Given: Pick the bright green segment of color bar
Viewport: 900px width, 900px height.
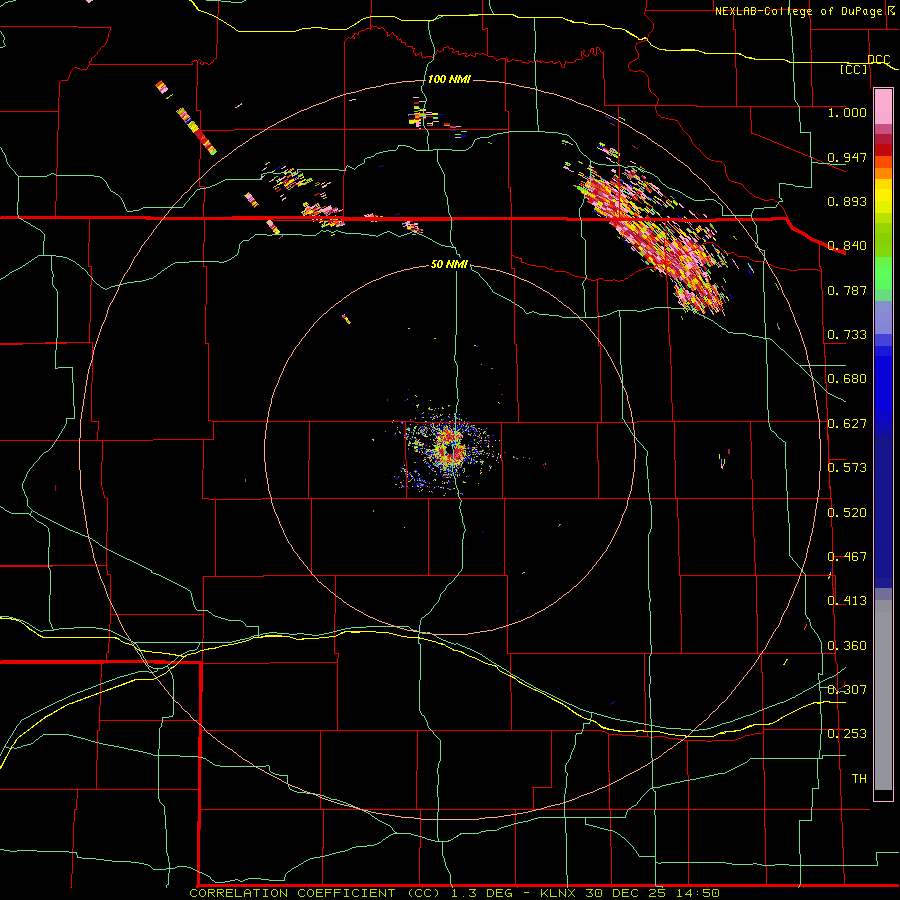Looking at the screenshot, I should [883, 273].
